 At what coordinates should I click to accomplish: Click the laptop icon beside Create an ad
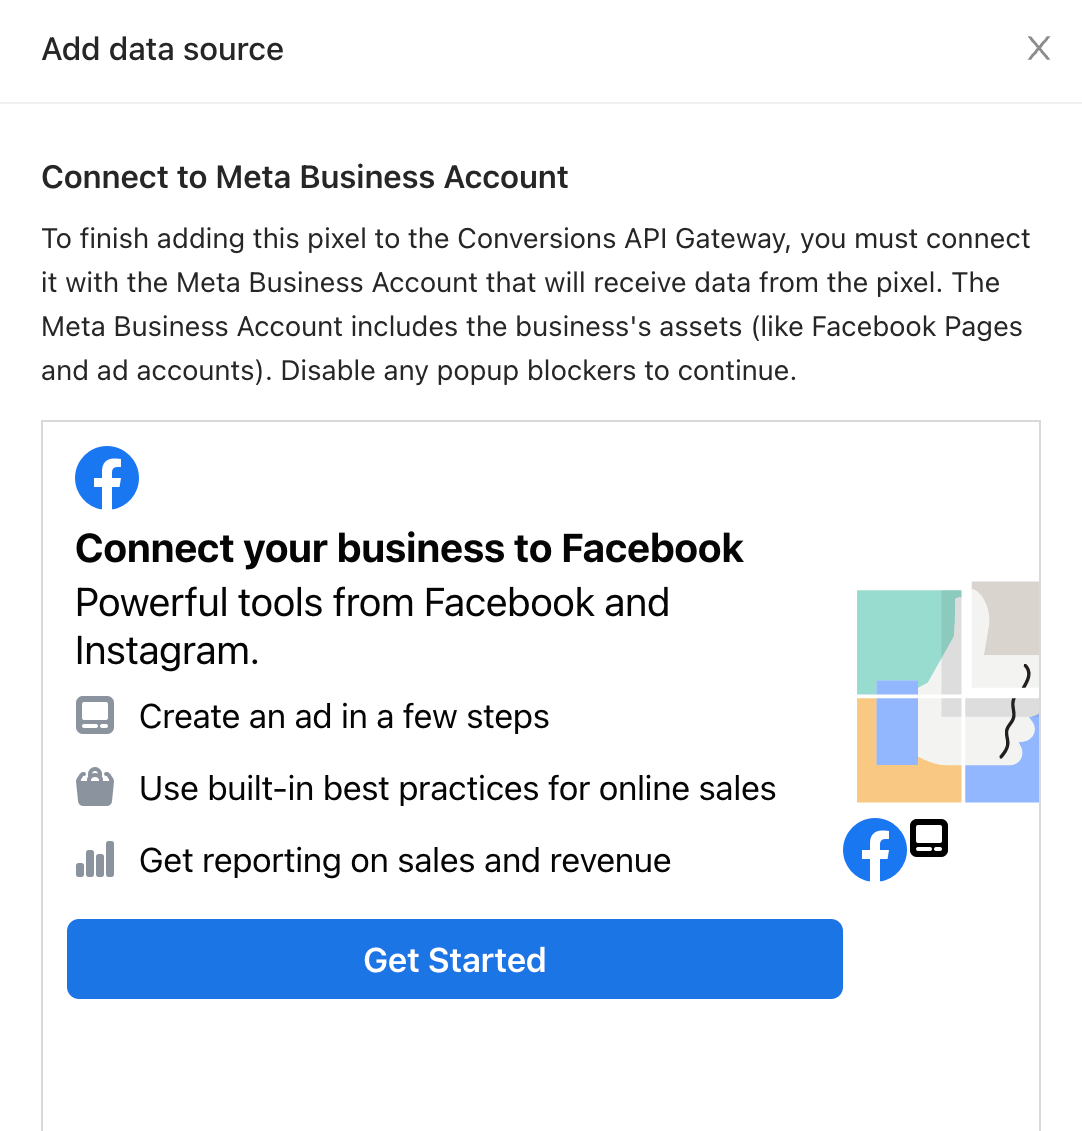click(x=95, y=715)
